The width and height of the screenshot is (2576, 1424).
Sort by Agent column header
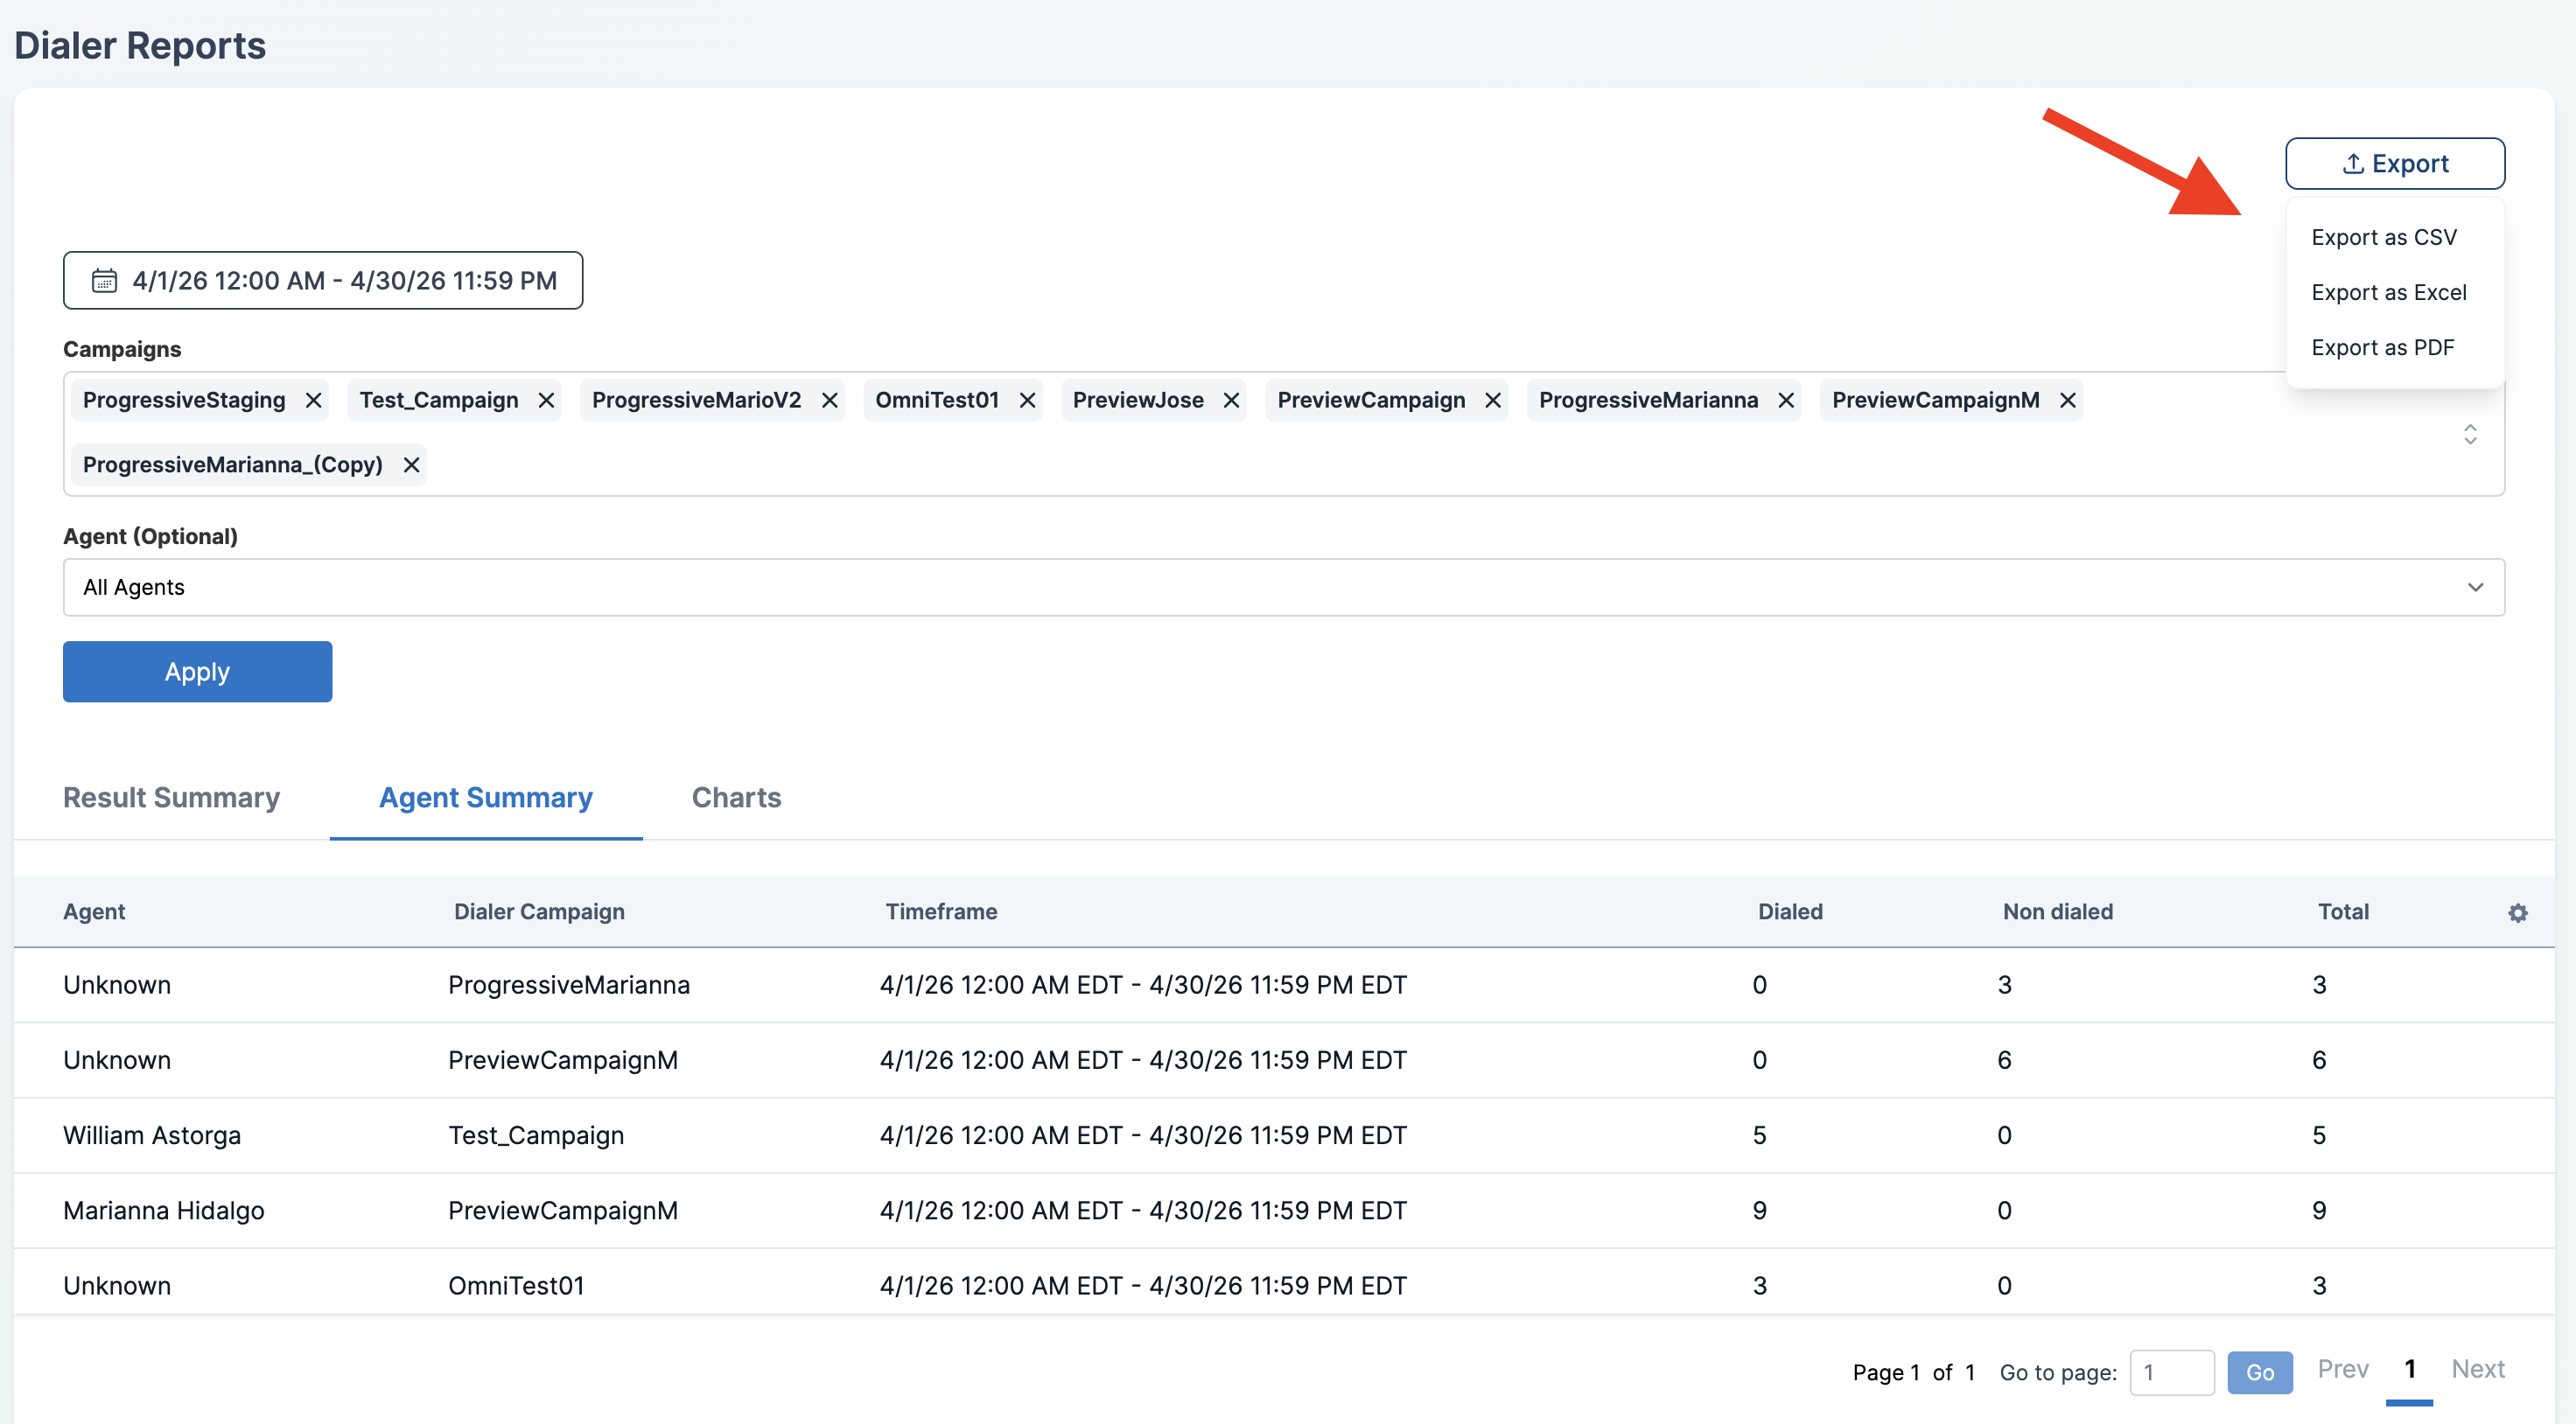94,912
